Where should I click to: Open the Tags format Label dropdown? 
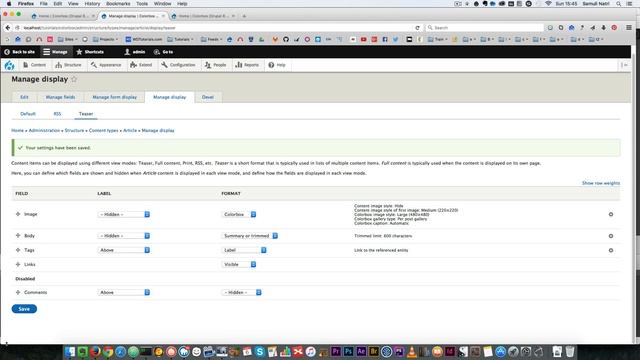(244, 250)
